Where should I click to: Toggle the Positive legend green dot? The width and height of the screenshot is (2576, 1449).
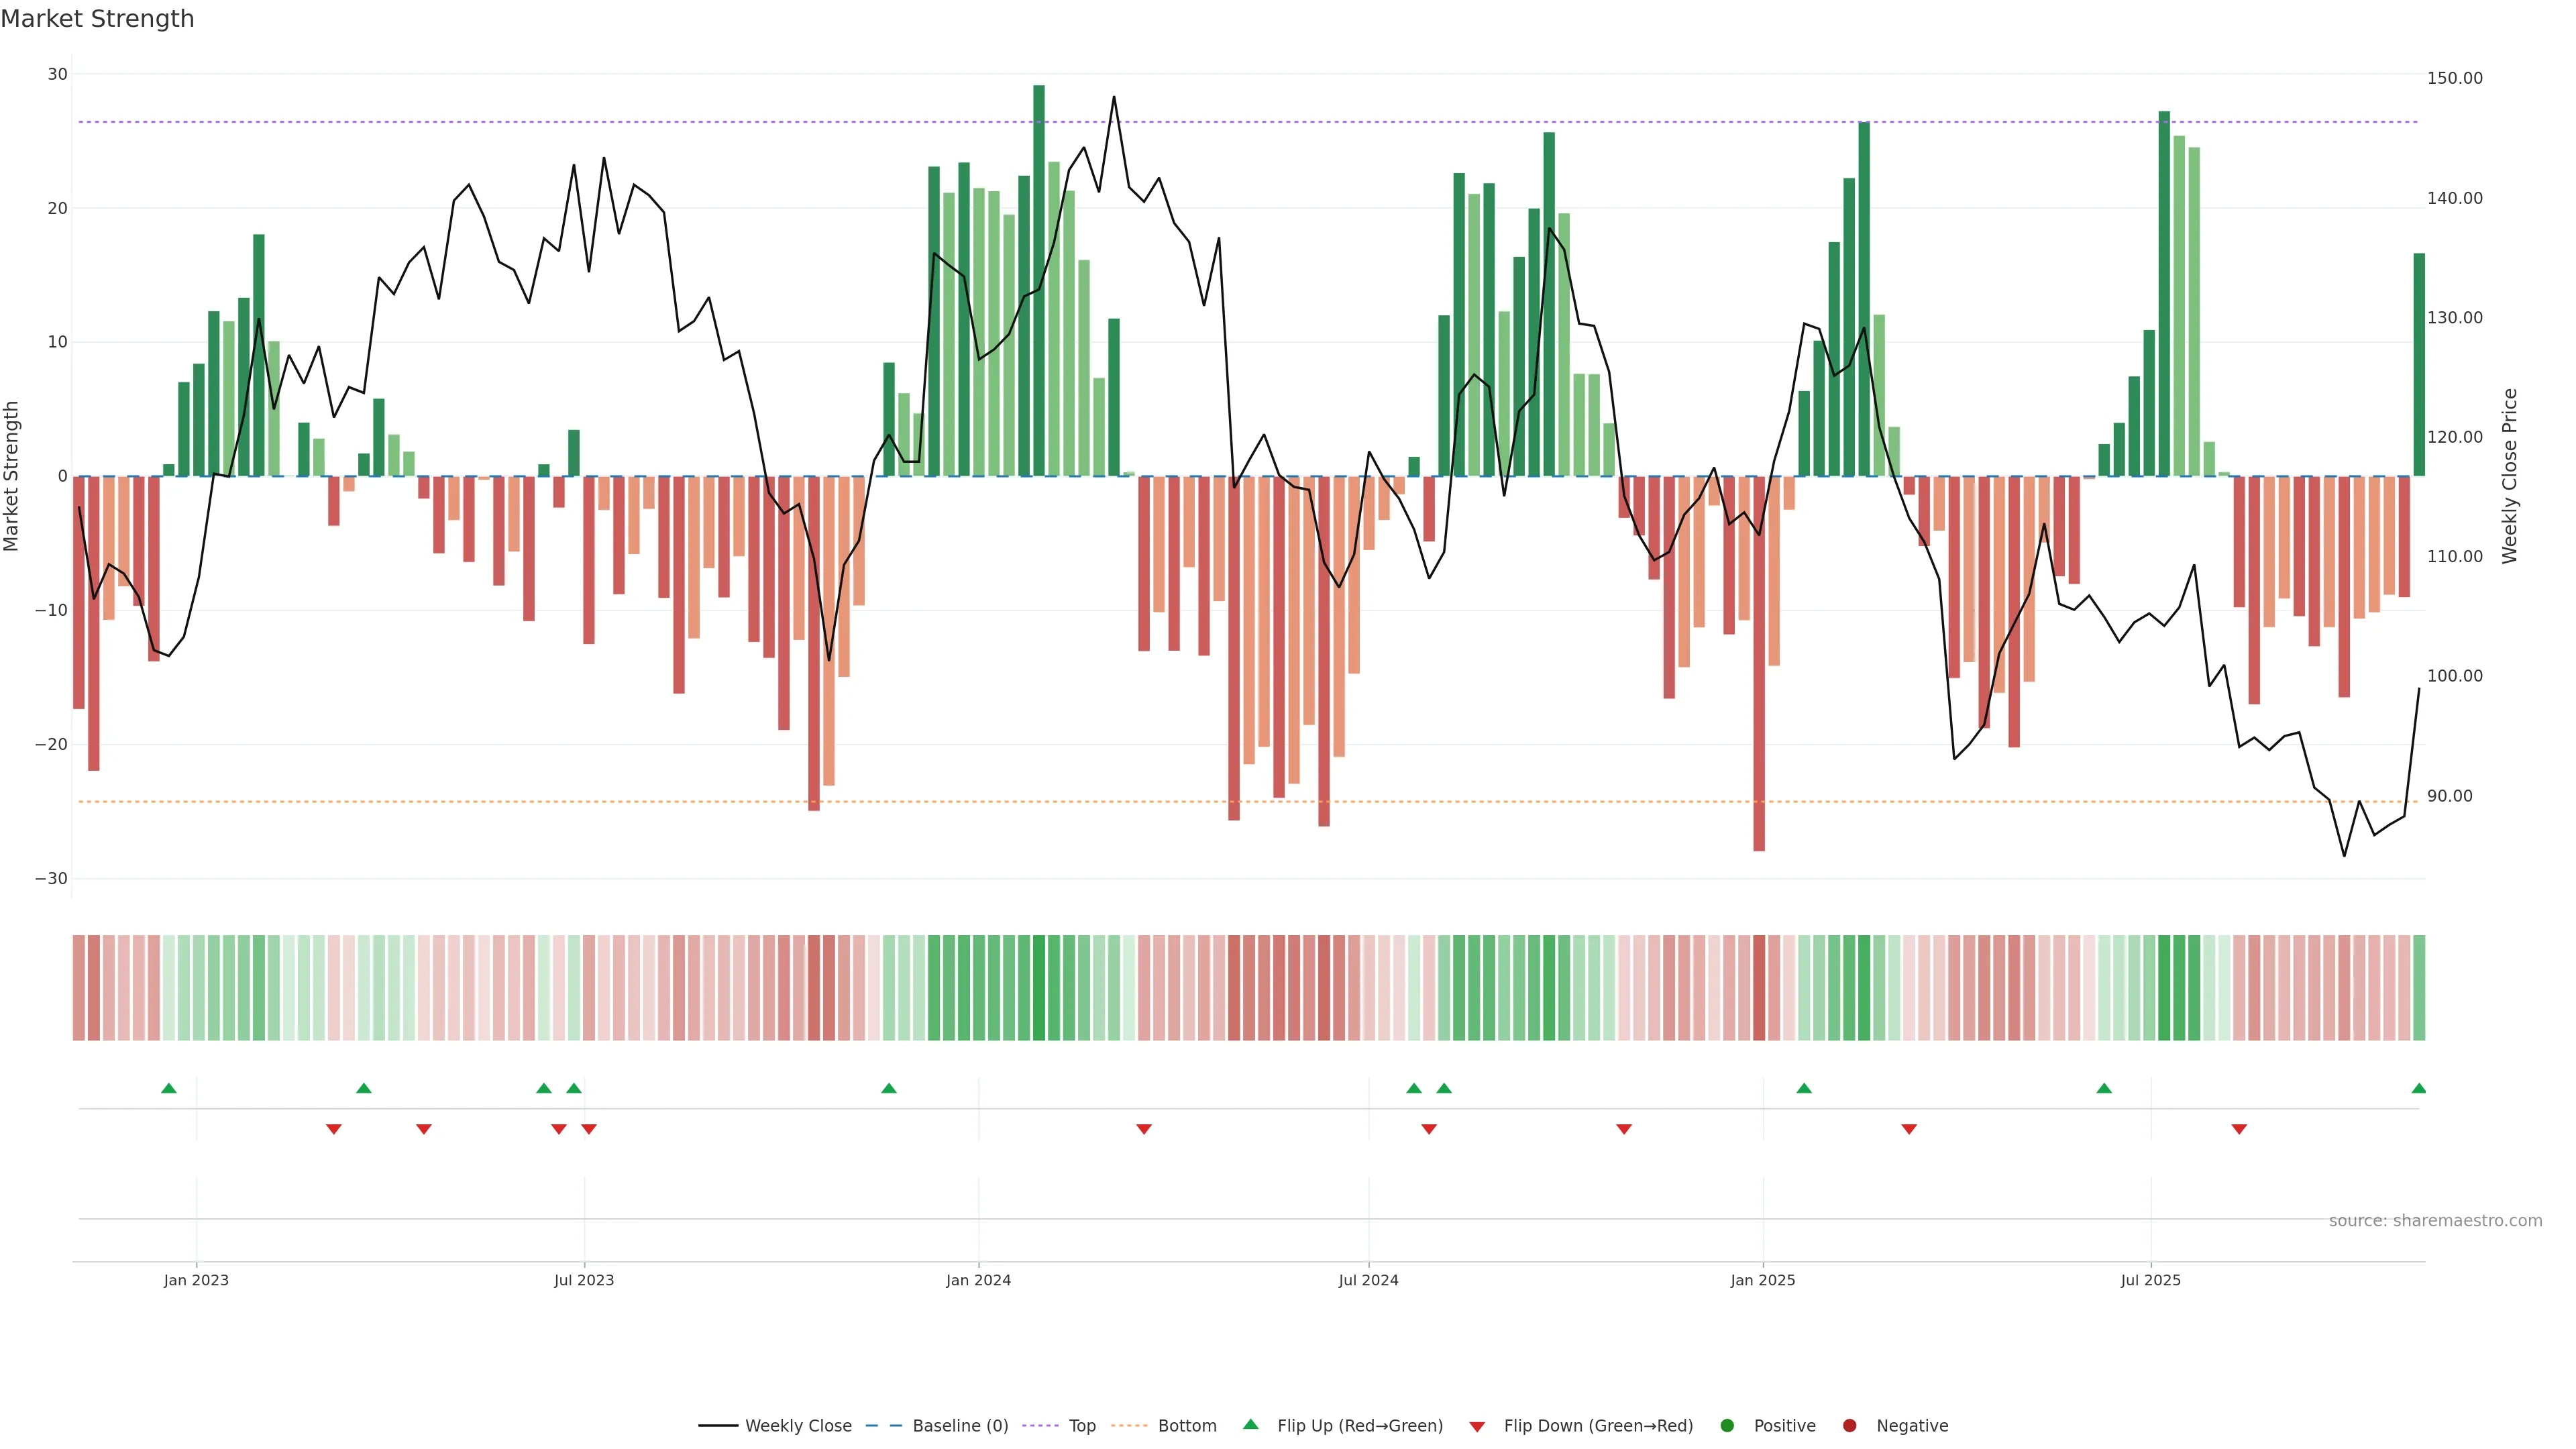(1727, 1426)
